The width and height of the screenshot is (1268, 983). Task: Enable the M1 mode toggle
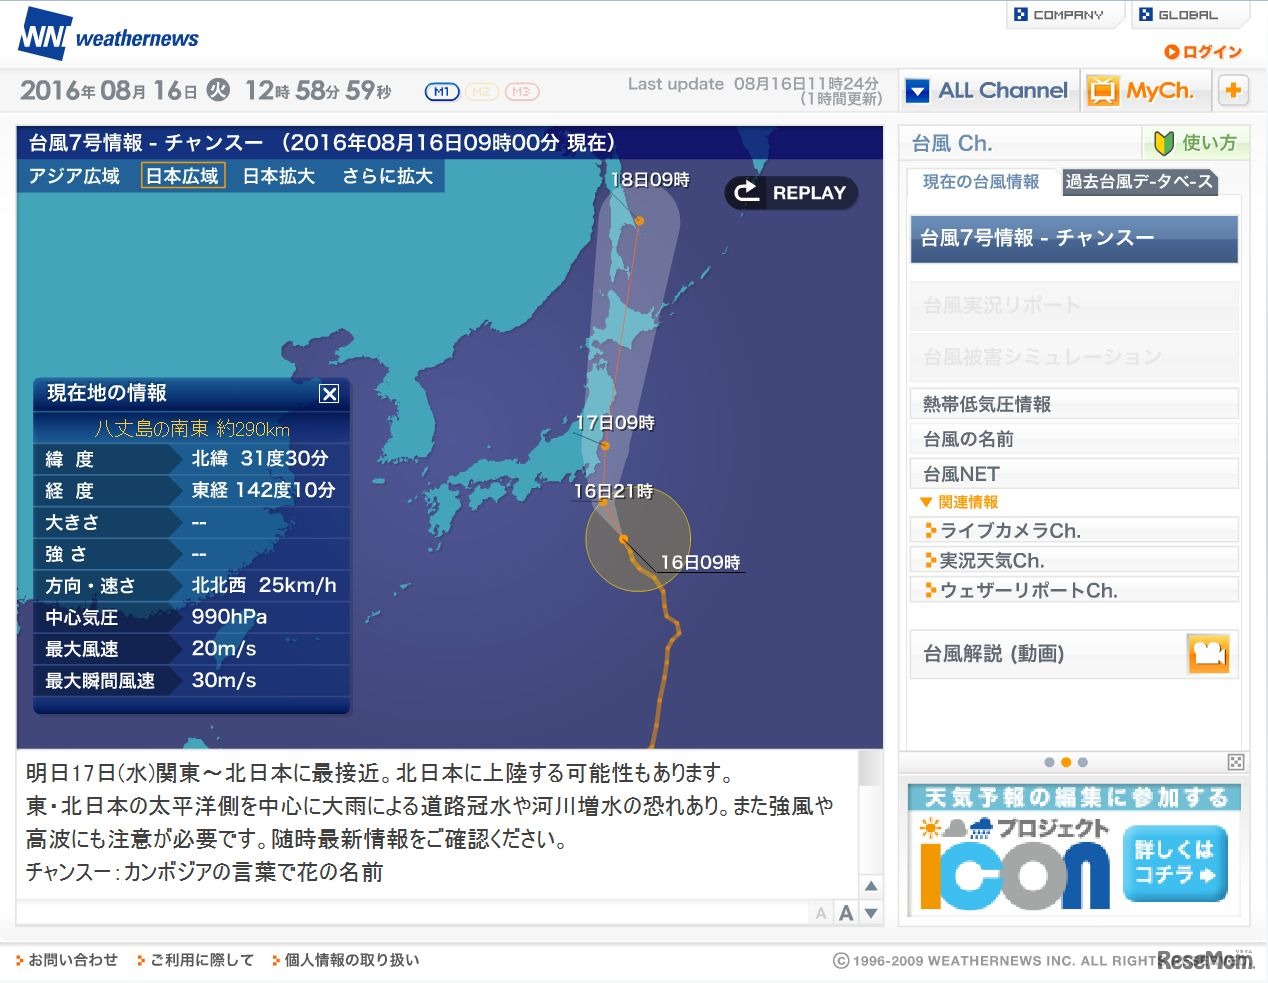[x=441, y=91]
